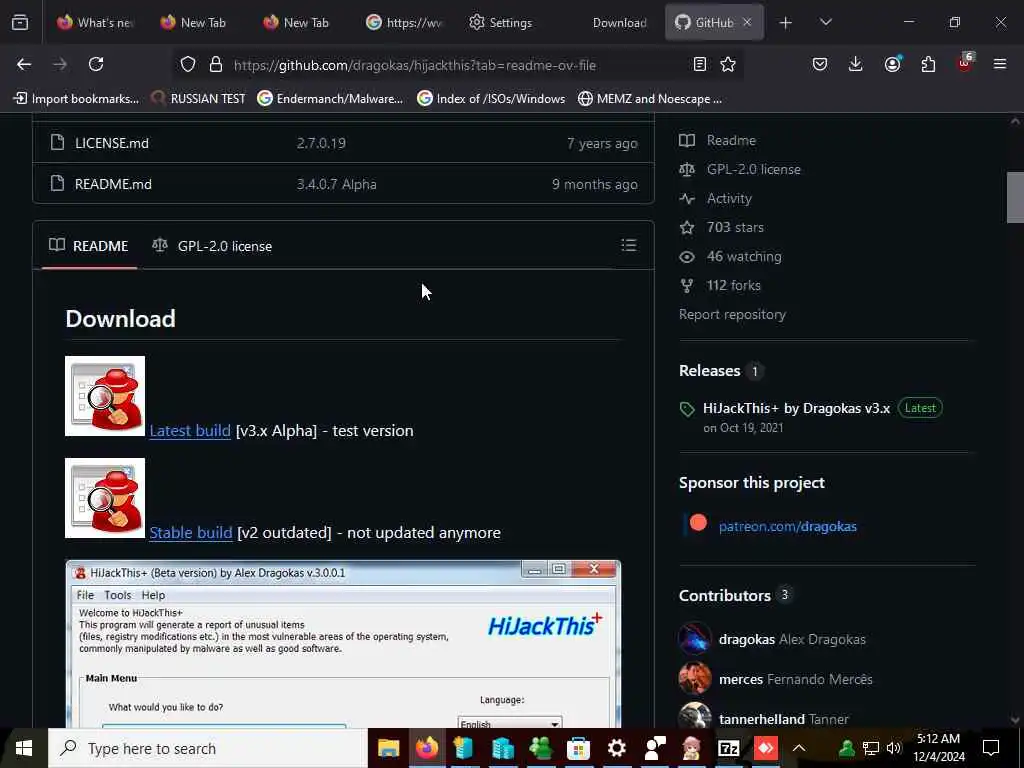Click the page vertical scrollbar thumb

(x=1015, y=197)
